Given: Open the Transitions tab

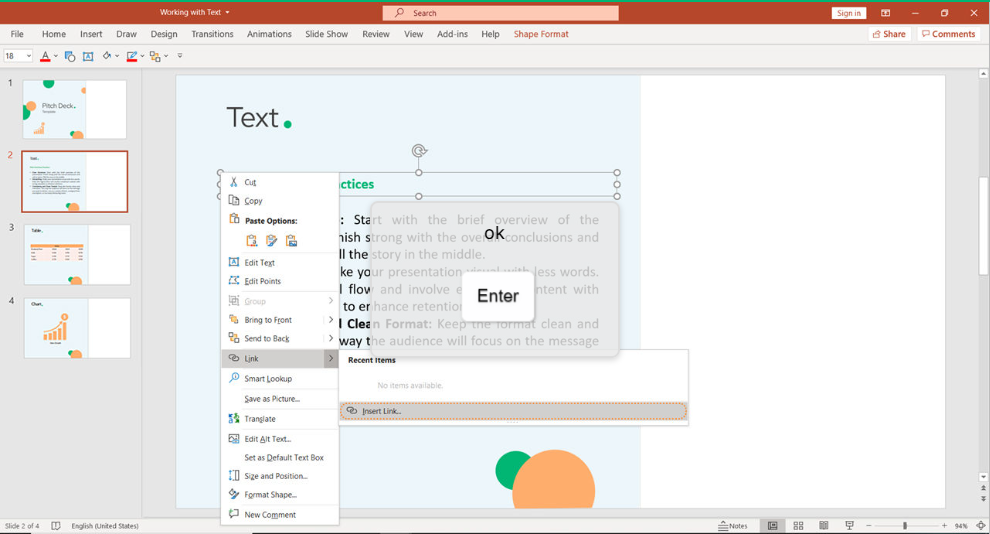Looking at the screenshot, I should pos(212,34).
